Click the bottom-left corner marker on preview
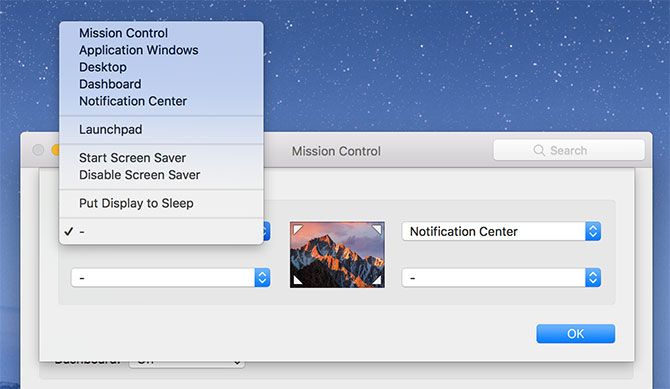 298,280
